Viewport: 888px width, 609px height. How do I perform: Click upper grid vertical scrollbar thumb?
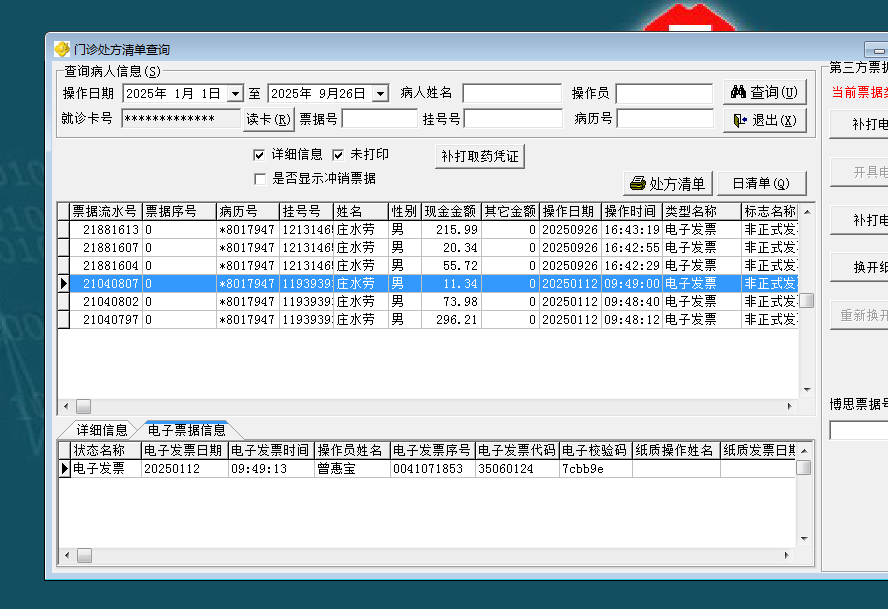click(807, 300)
